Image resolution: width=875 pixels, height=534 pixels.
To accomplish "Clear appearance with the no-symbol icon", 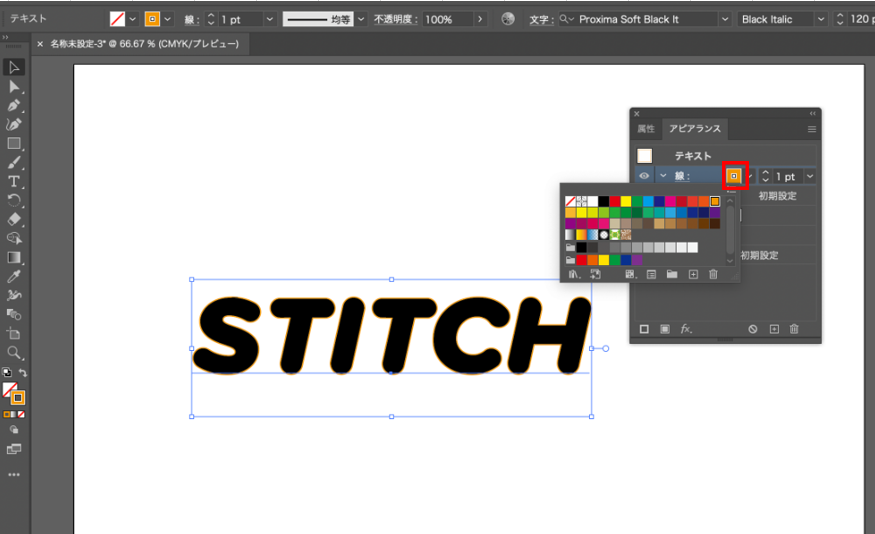I will [753, 329].
